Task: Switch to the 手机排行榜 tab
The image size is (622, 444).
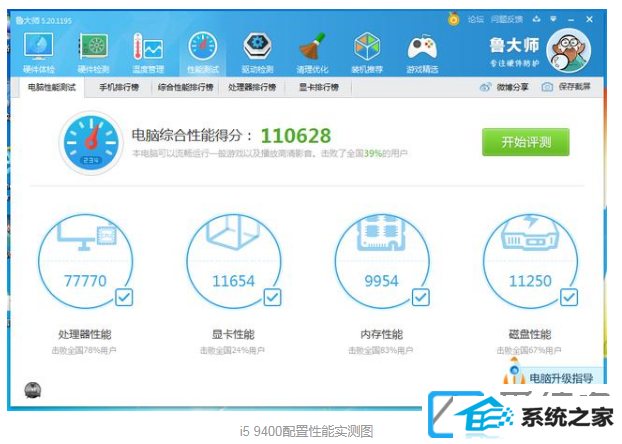Action: pyautogui.click(x=119, y=87)
